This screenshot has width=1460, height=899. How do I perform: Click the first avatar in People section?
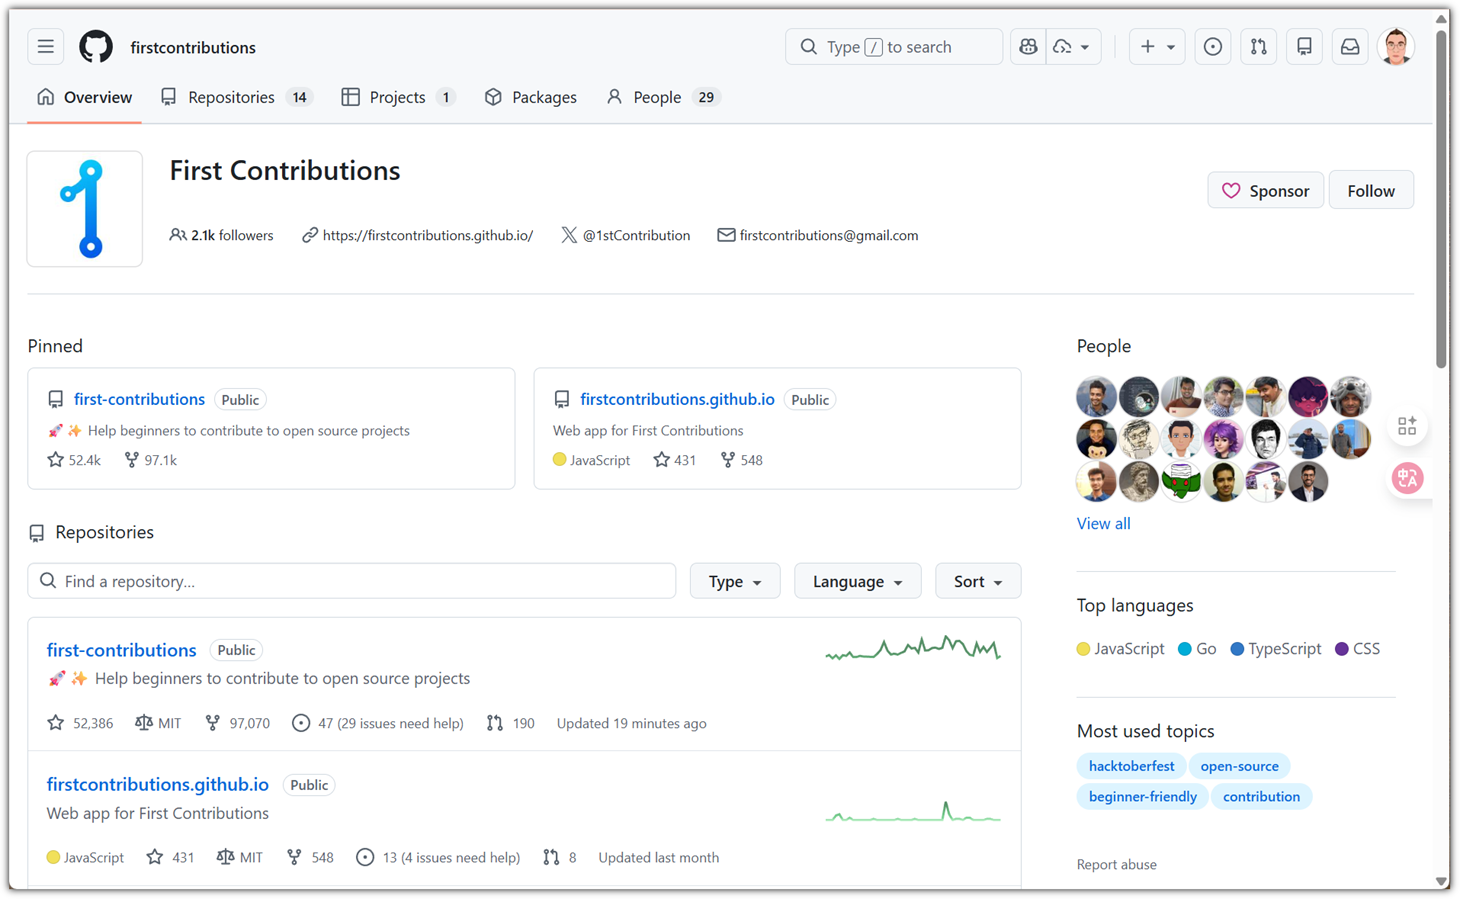[1097, 397]
